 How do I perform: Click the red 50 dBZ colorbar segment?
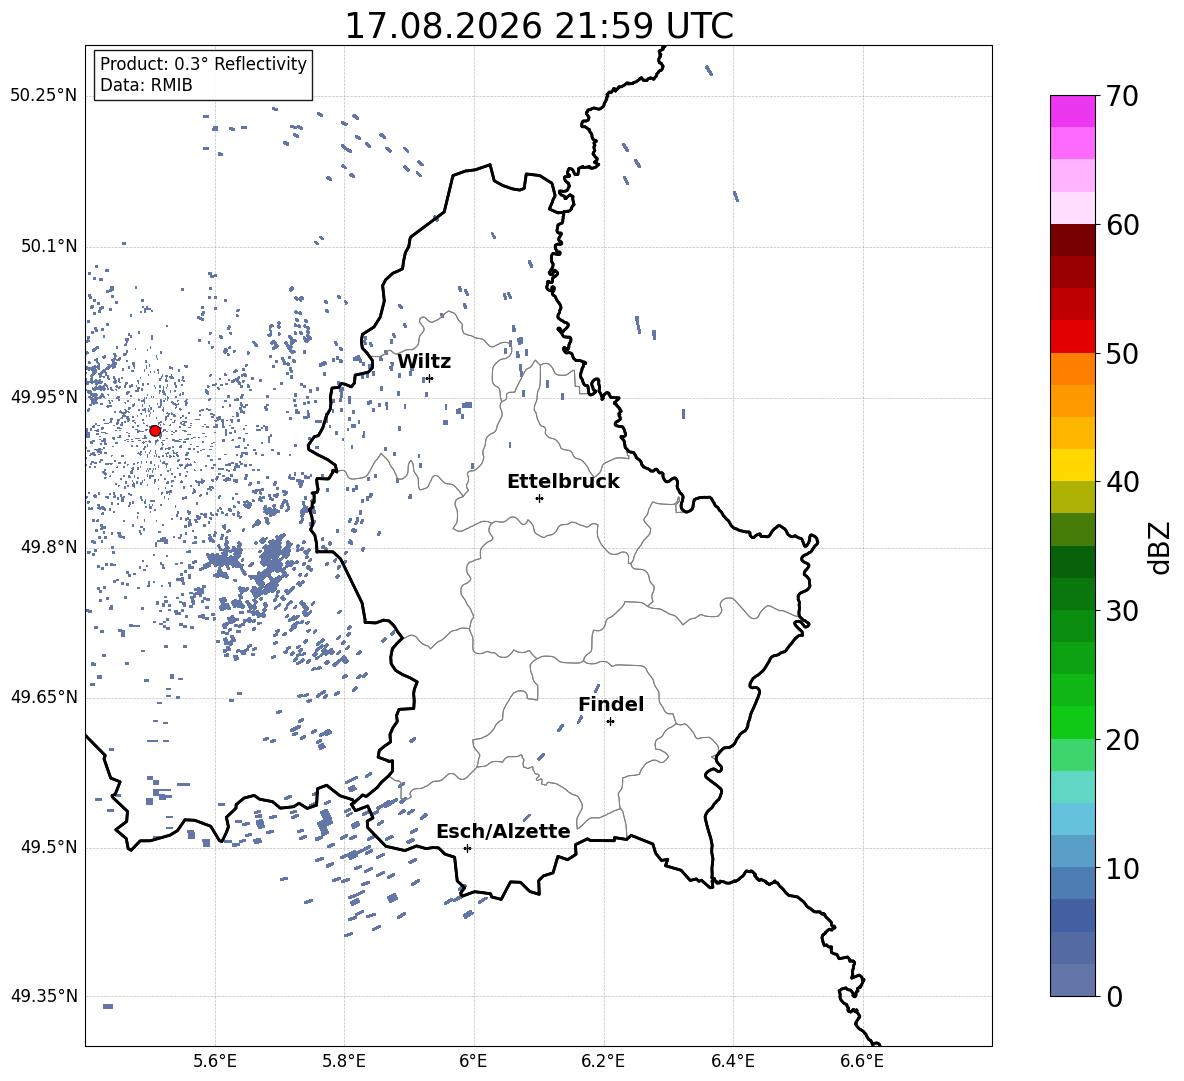[1072, 337]
